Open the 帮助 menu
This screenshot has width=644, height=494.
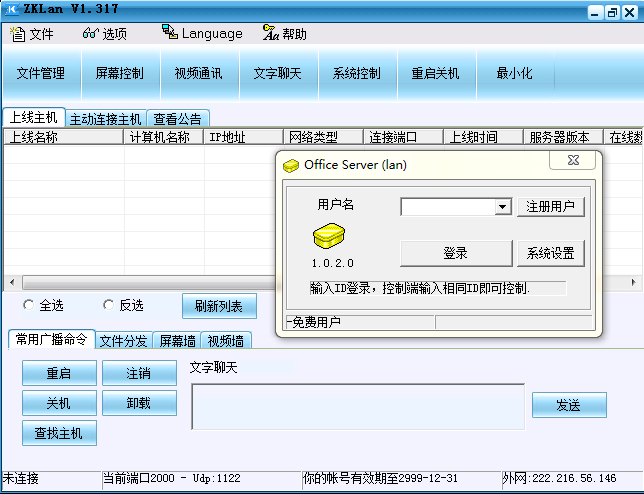click(285, 33)
